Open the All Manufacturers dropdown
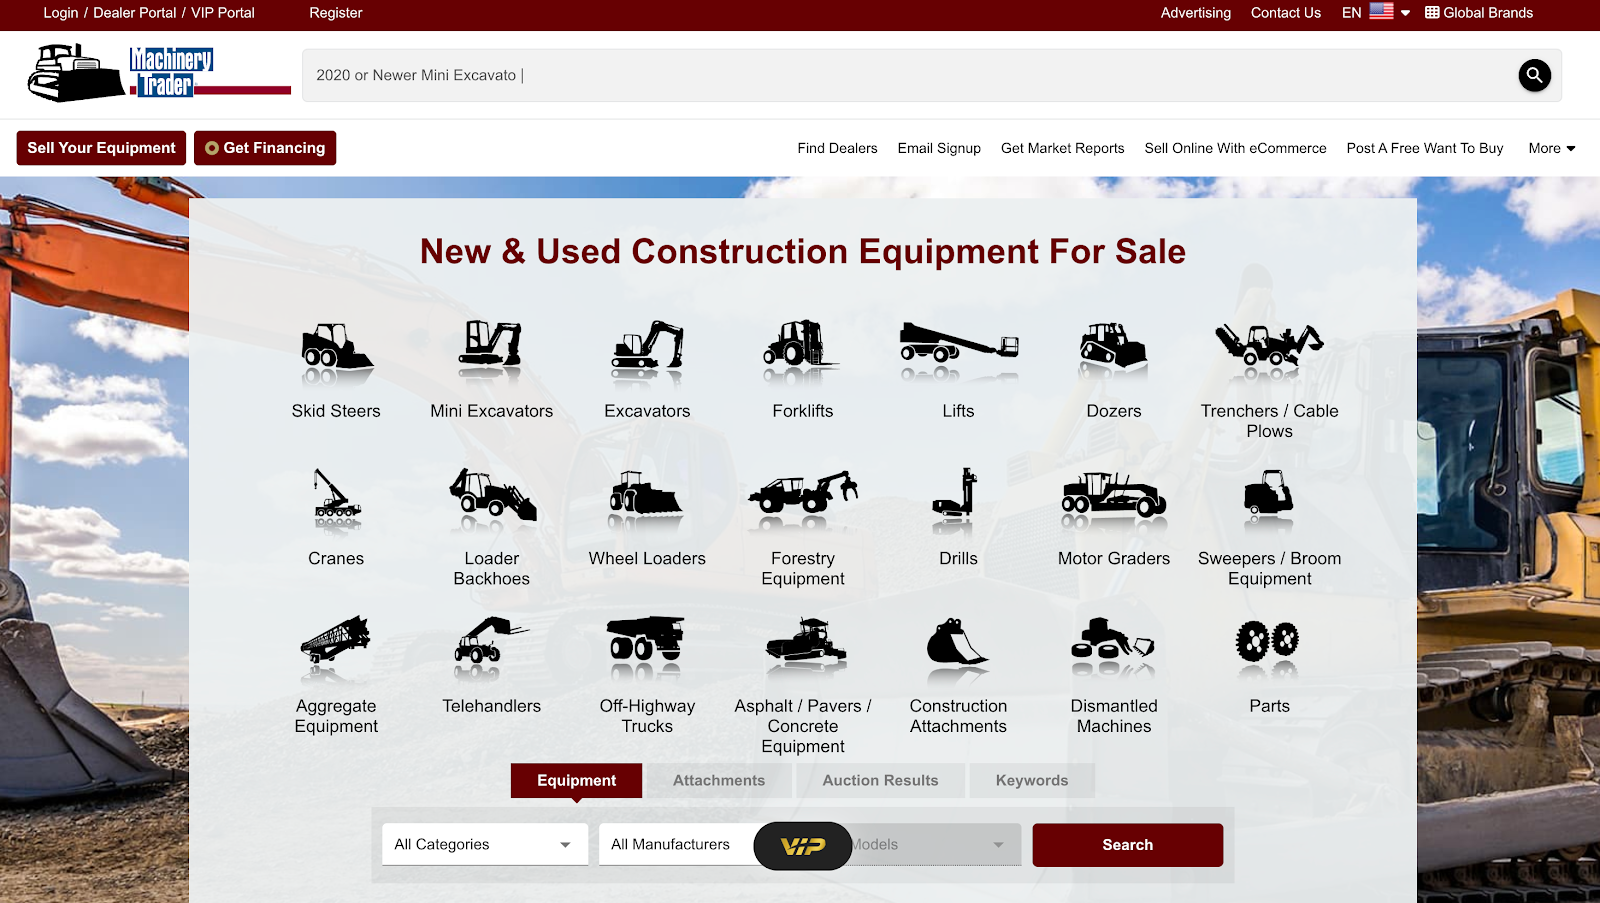Viewport: 1600px width, 903px height. 676,845
